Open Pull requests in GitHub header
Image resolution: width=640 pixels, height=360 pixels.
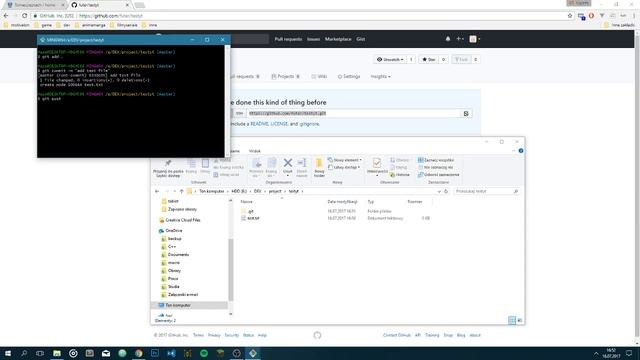[288, 39]
